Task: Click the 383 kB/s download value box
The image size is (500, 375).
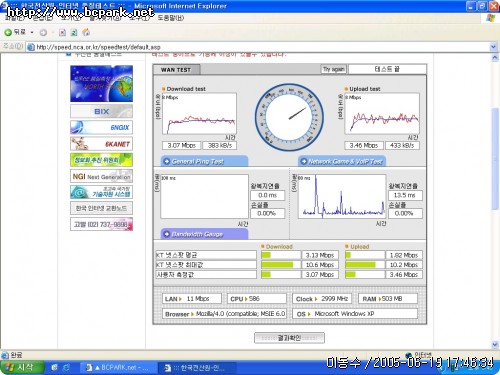Action: click(220, 145)
